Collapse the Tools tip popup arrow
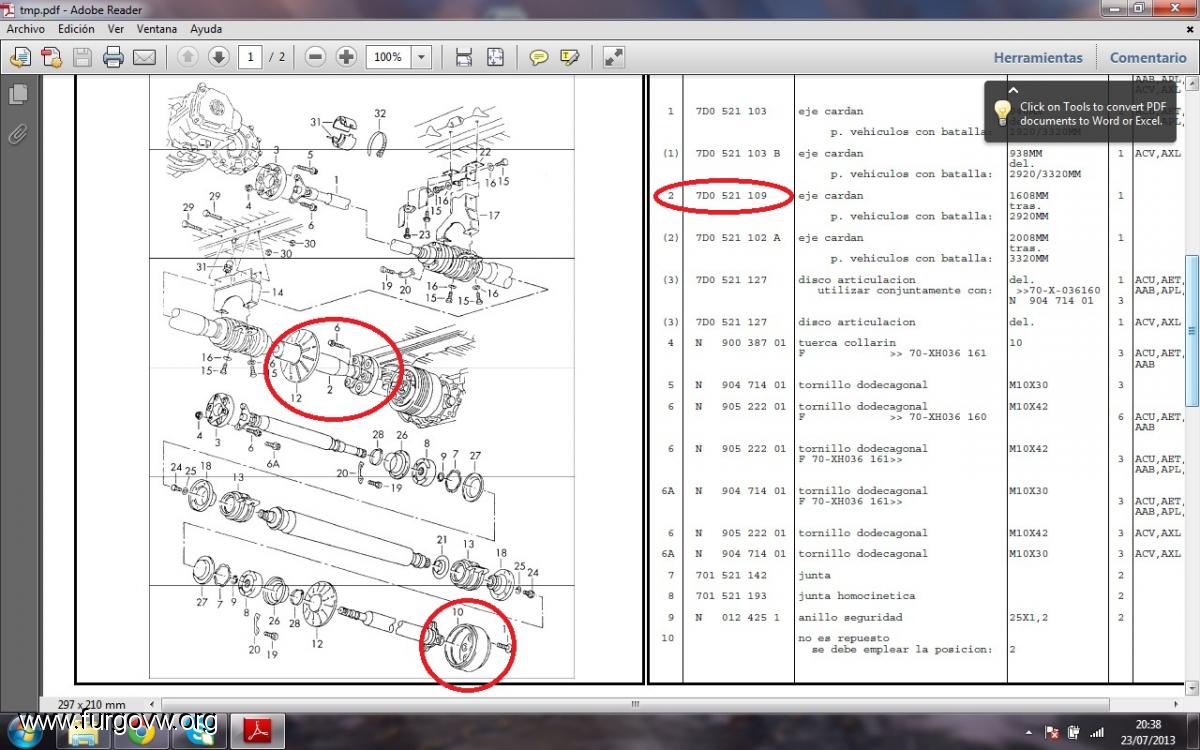1200x750 pixels. coord(1012,90)
